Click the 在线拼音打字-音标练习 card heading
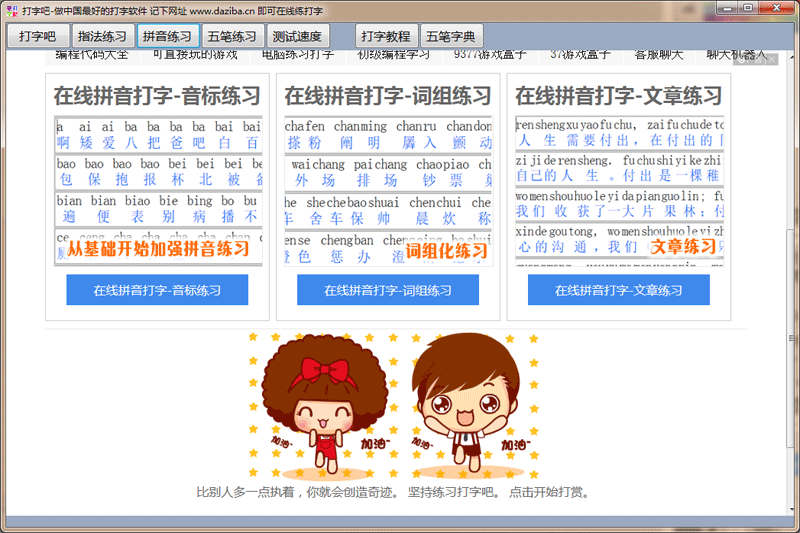This screenshot has height=533, width=800. (x=157, y=96)
